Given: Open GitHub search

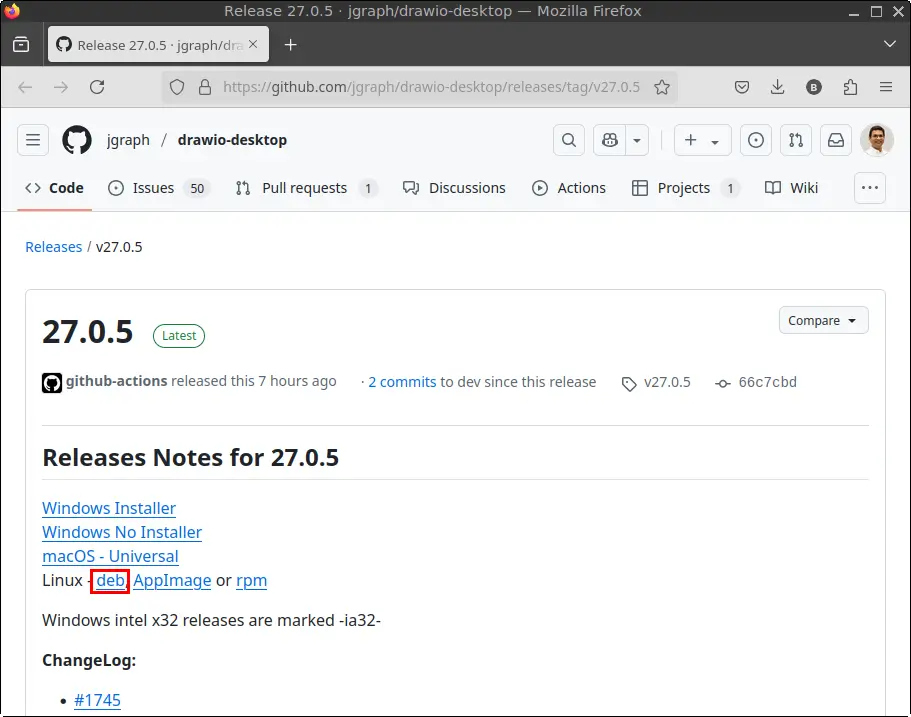Looking at the screenshot, I should (x=569, y=140).
